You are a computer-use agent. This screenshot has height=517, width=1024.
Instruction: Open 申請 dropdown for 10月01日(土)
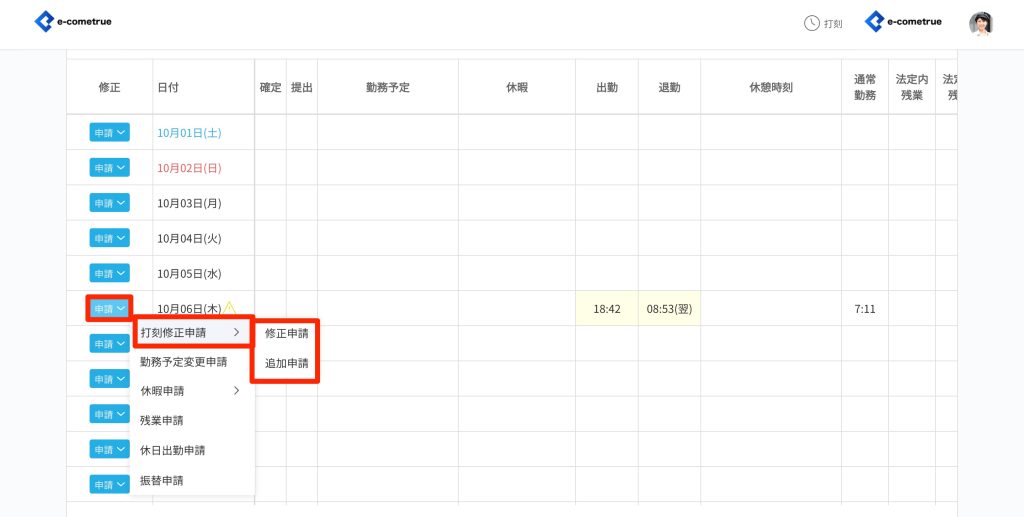pos(110,133)
